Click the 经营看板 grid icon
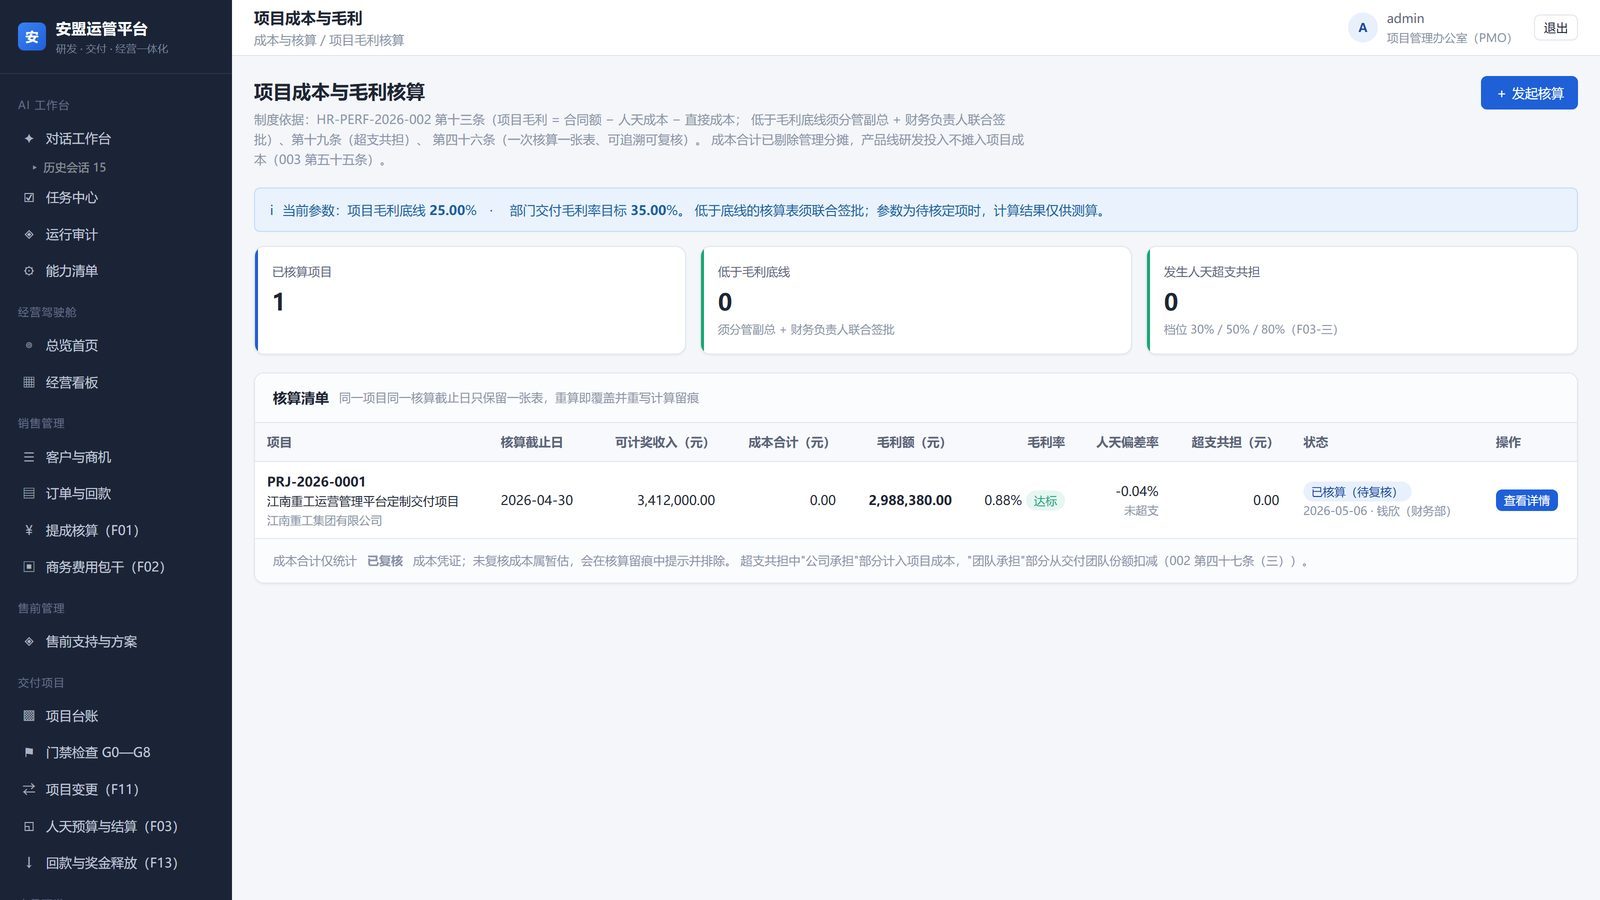Image resolution: width=1600 pixels, height=900 pixels. [x=29, y=382]
